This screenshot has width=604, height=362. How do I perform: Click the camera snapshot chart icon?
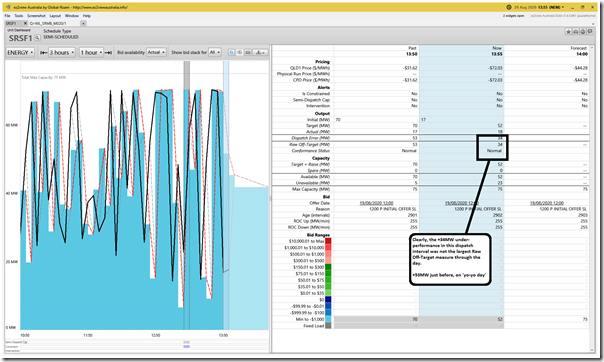tap(248, 52)
